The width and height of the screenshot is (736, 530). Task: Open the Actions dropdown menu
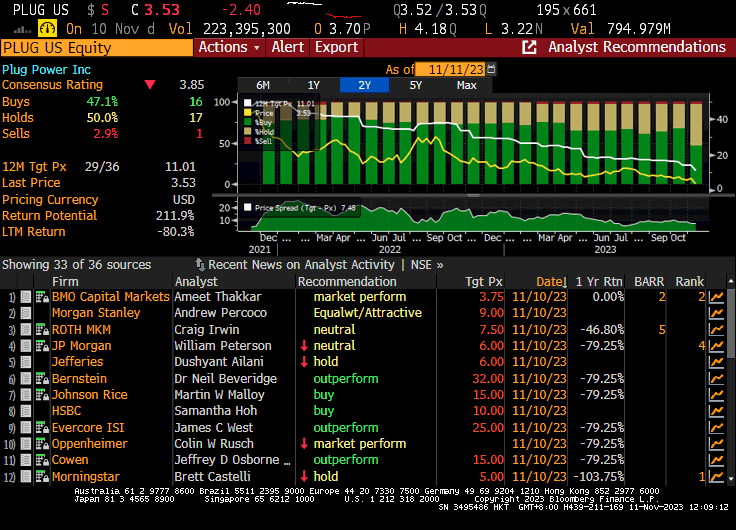(229, 47)
